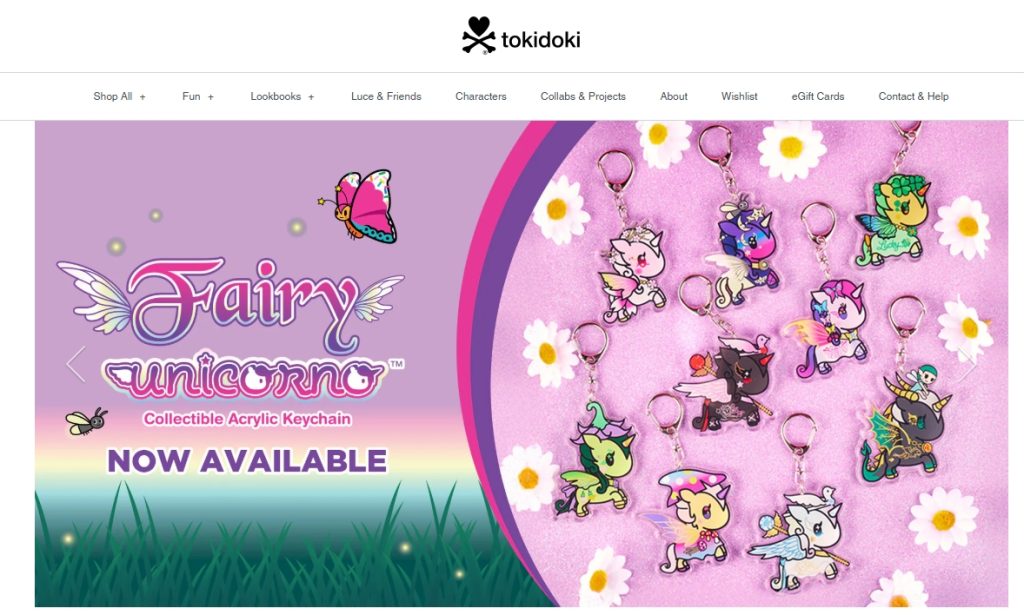Expand the Lookbooks plus sign

pyautogui.click(x=311, y=97)
